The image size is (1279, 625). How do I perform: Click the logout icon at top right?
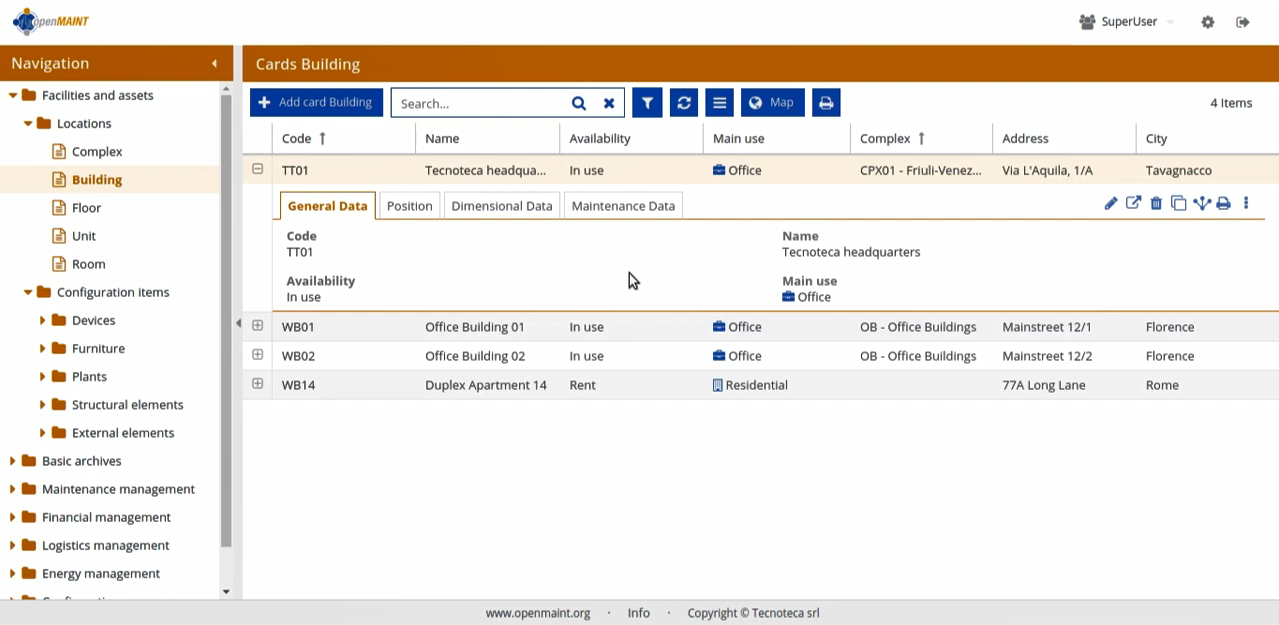1243,22
